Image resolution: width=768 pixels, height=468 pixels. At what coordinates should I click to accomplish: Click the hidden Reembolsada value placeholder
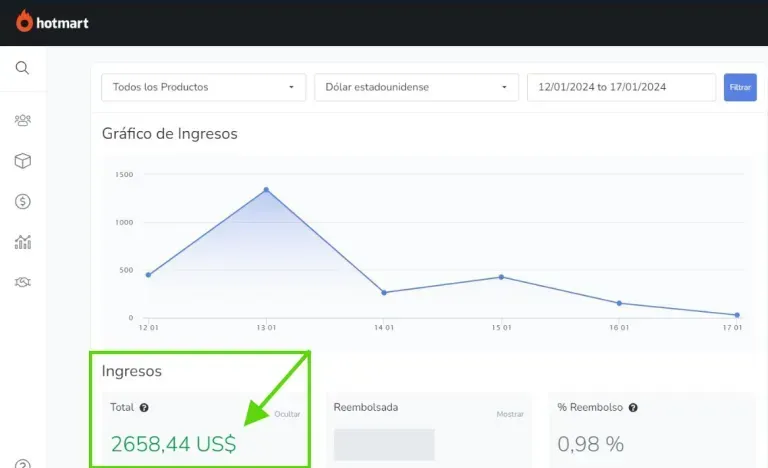tap(384, 444)
